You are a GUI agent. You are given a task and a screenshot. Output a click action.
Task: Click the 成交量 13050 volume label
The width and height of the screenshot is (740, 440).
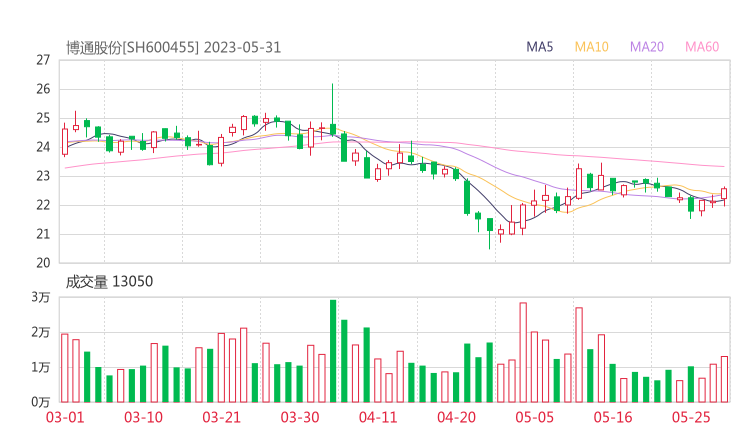tap(109, 282)
